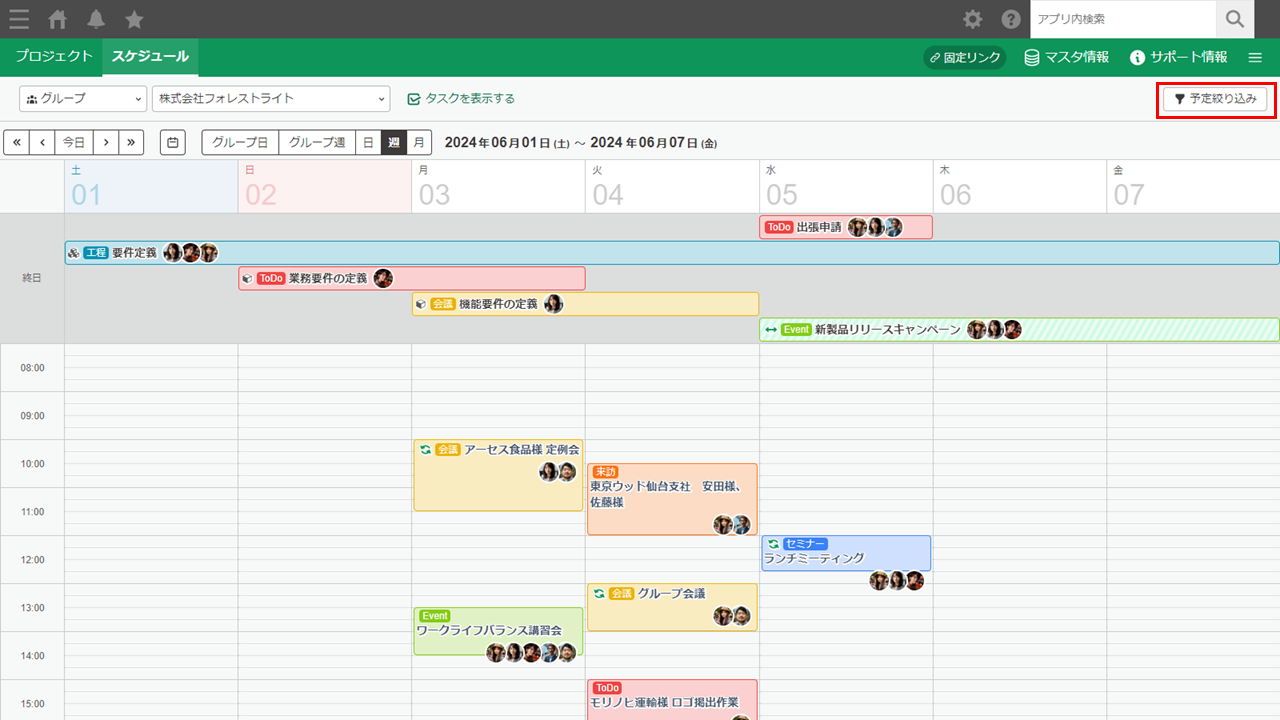Click the アプリ内検索 search field
The width and height of the screenshot is (1280, 720).
pyautogui.click(x=1122, y=19)
